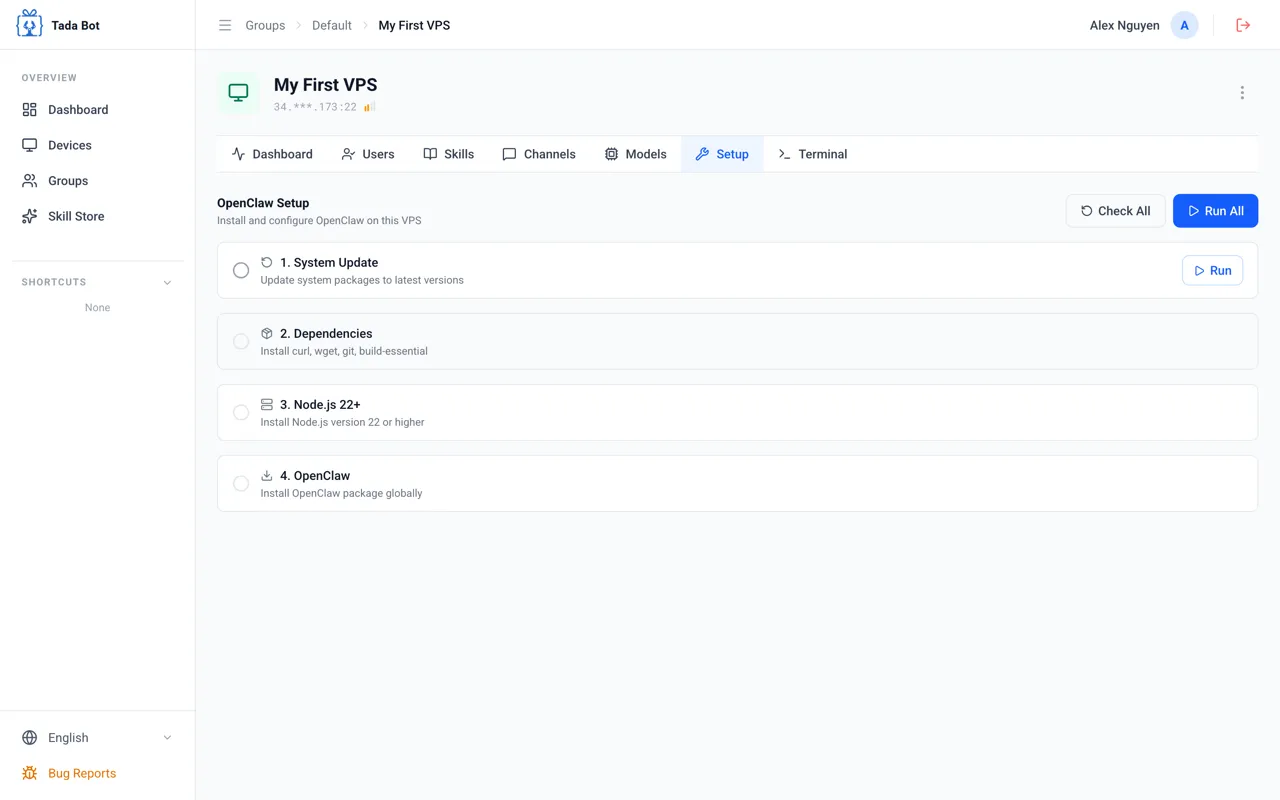
Task: Click the '3. Node.js 22+' step title
Action: [320, 404]
